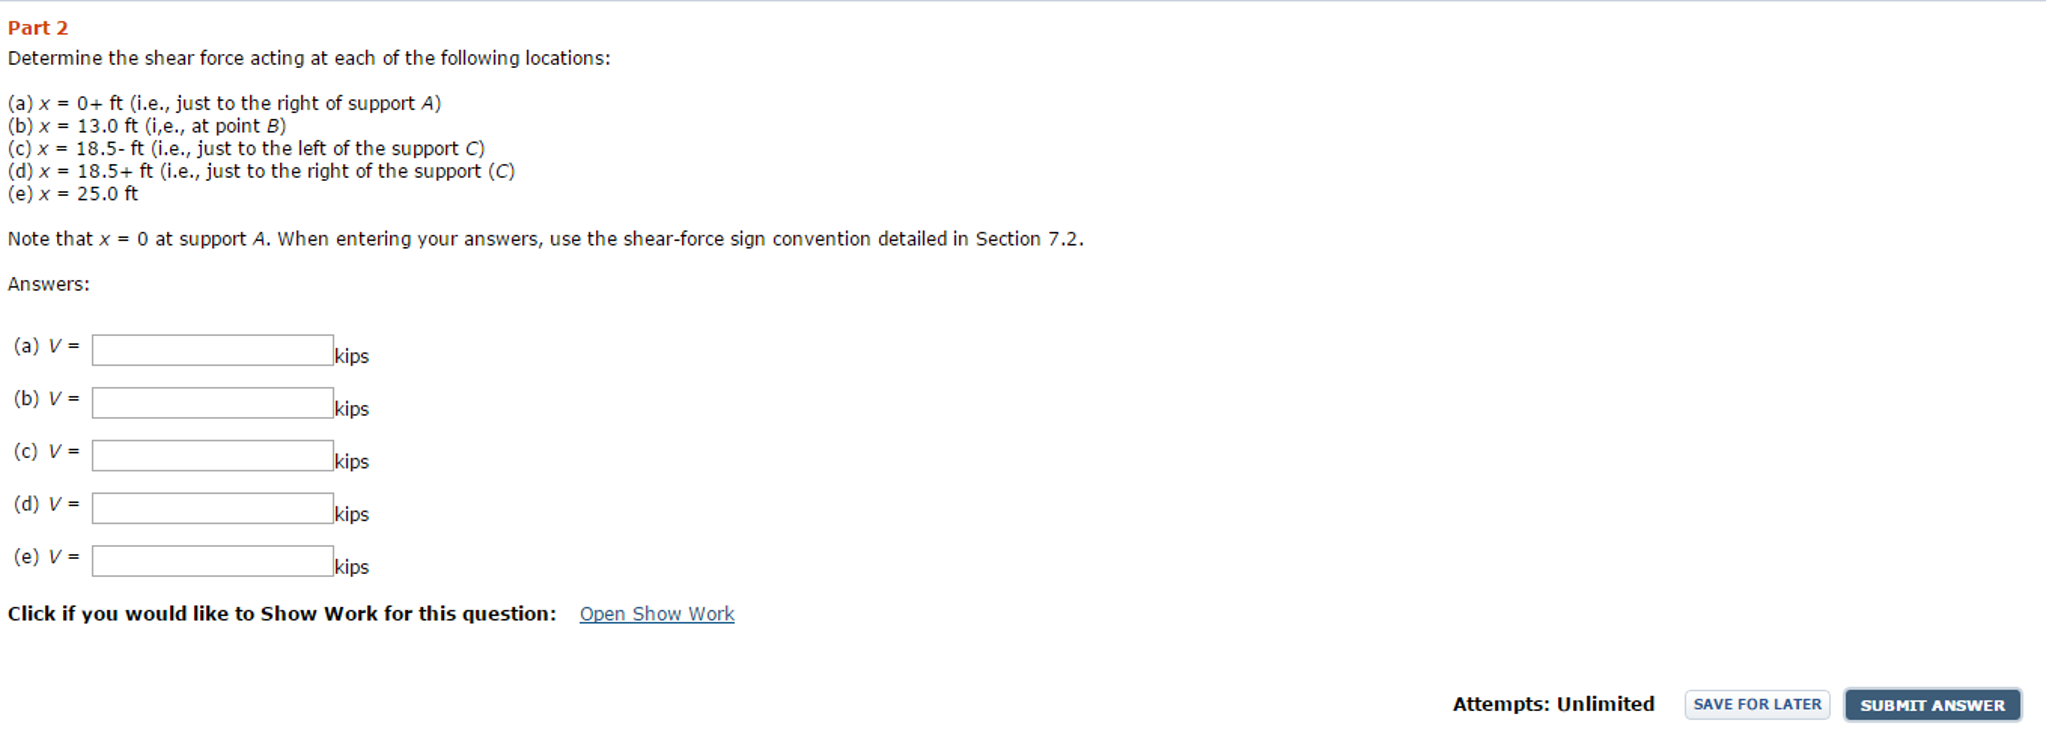The height and width of the screenshot is (741, 2046).
Task: Click into the (d) V input field
Action: pyautogui.click(x=212, y=508)
